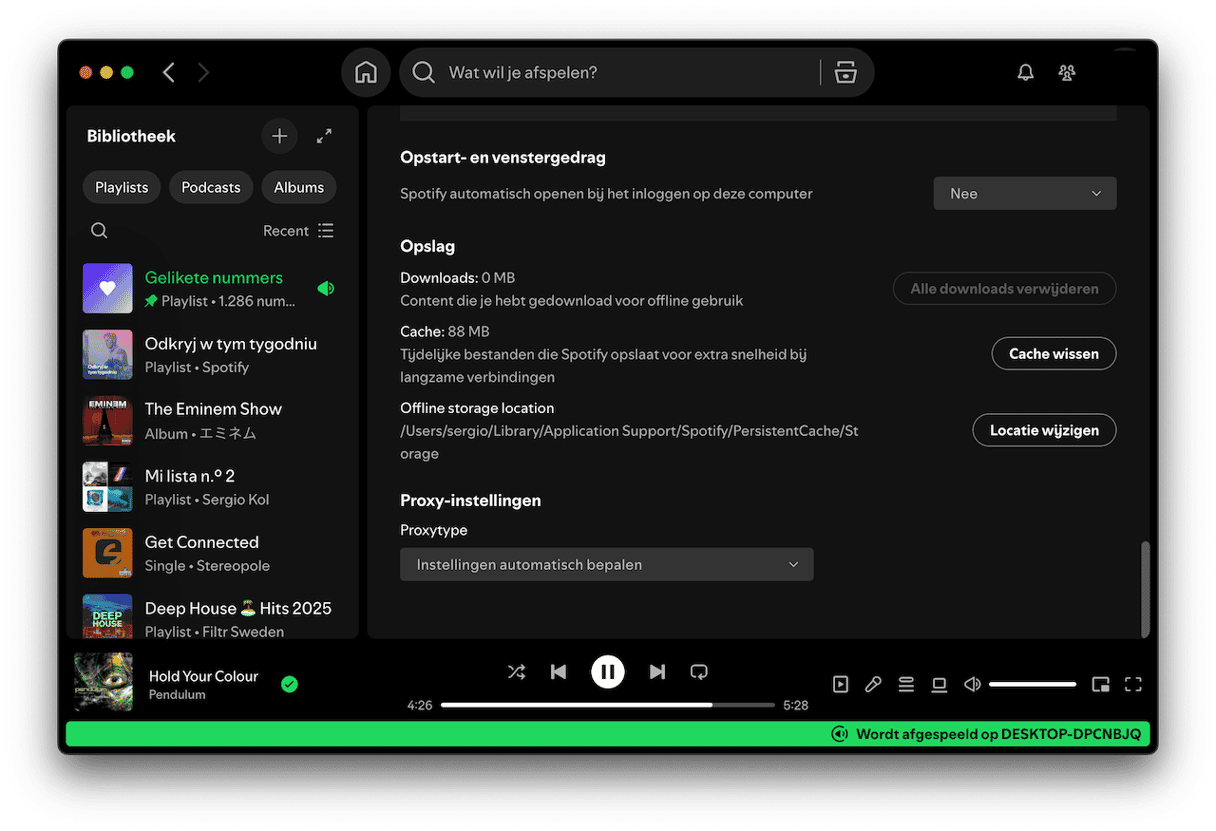The height and width of the screenshot is (831, 1216).
Task: Open the Mi lista n.º 2 playlist
Action: (212, 487)
